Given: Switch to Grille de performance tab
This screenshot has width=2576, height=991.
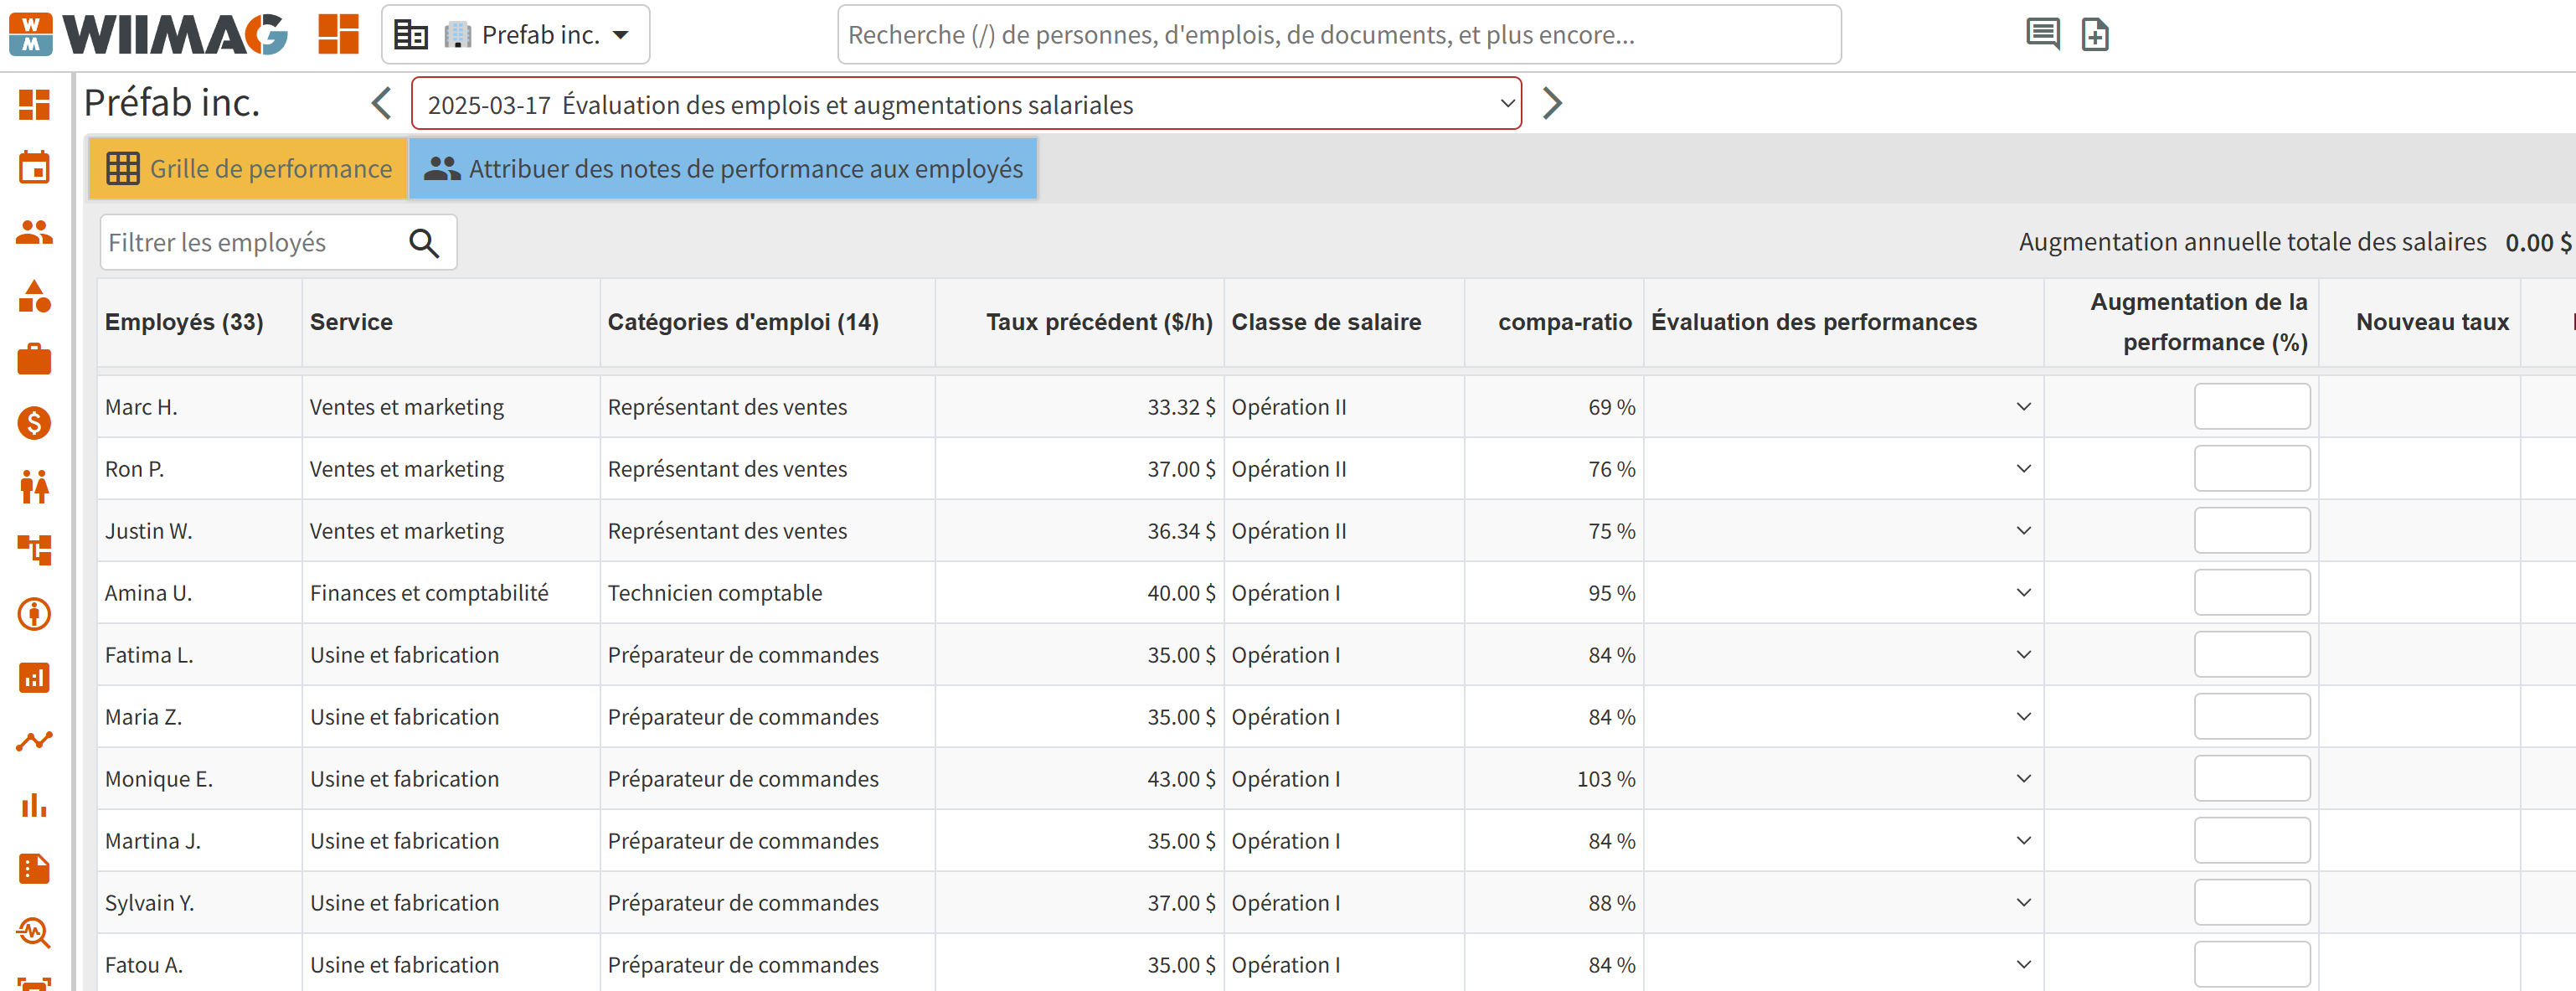Looking at the screenshot, I should coord(249,169).
